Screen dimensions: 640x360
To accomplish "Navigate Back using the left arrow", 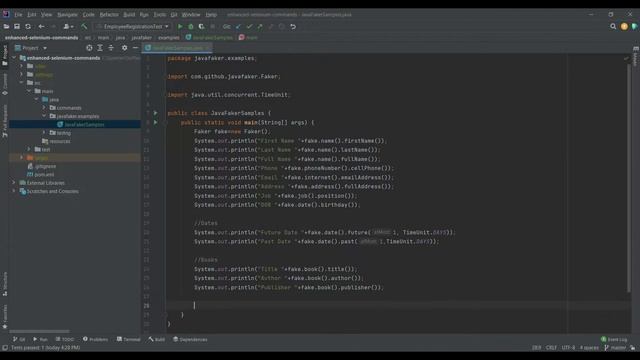I will (41, 27).
